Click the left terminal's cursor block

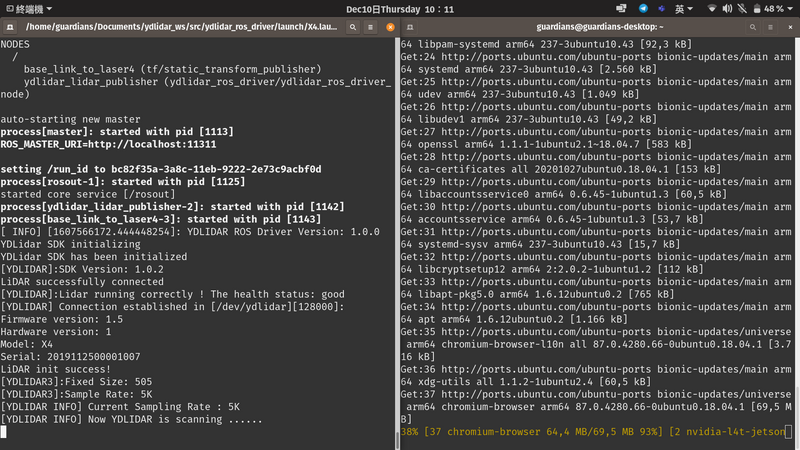(x=3, y=432)
